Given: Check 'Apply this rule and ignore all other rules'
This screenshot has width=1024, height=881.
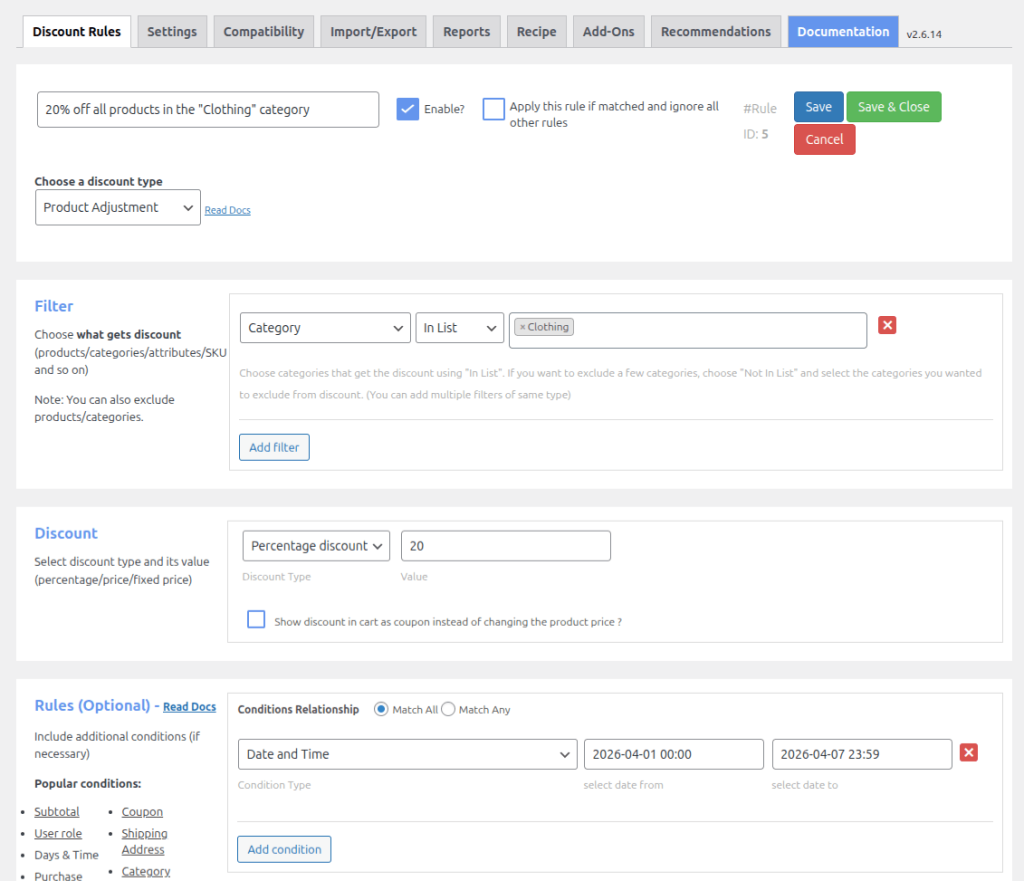Looking at the screenshot, I should click(493, 110).
